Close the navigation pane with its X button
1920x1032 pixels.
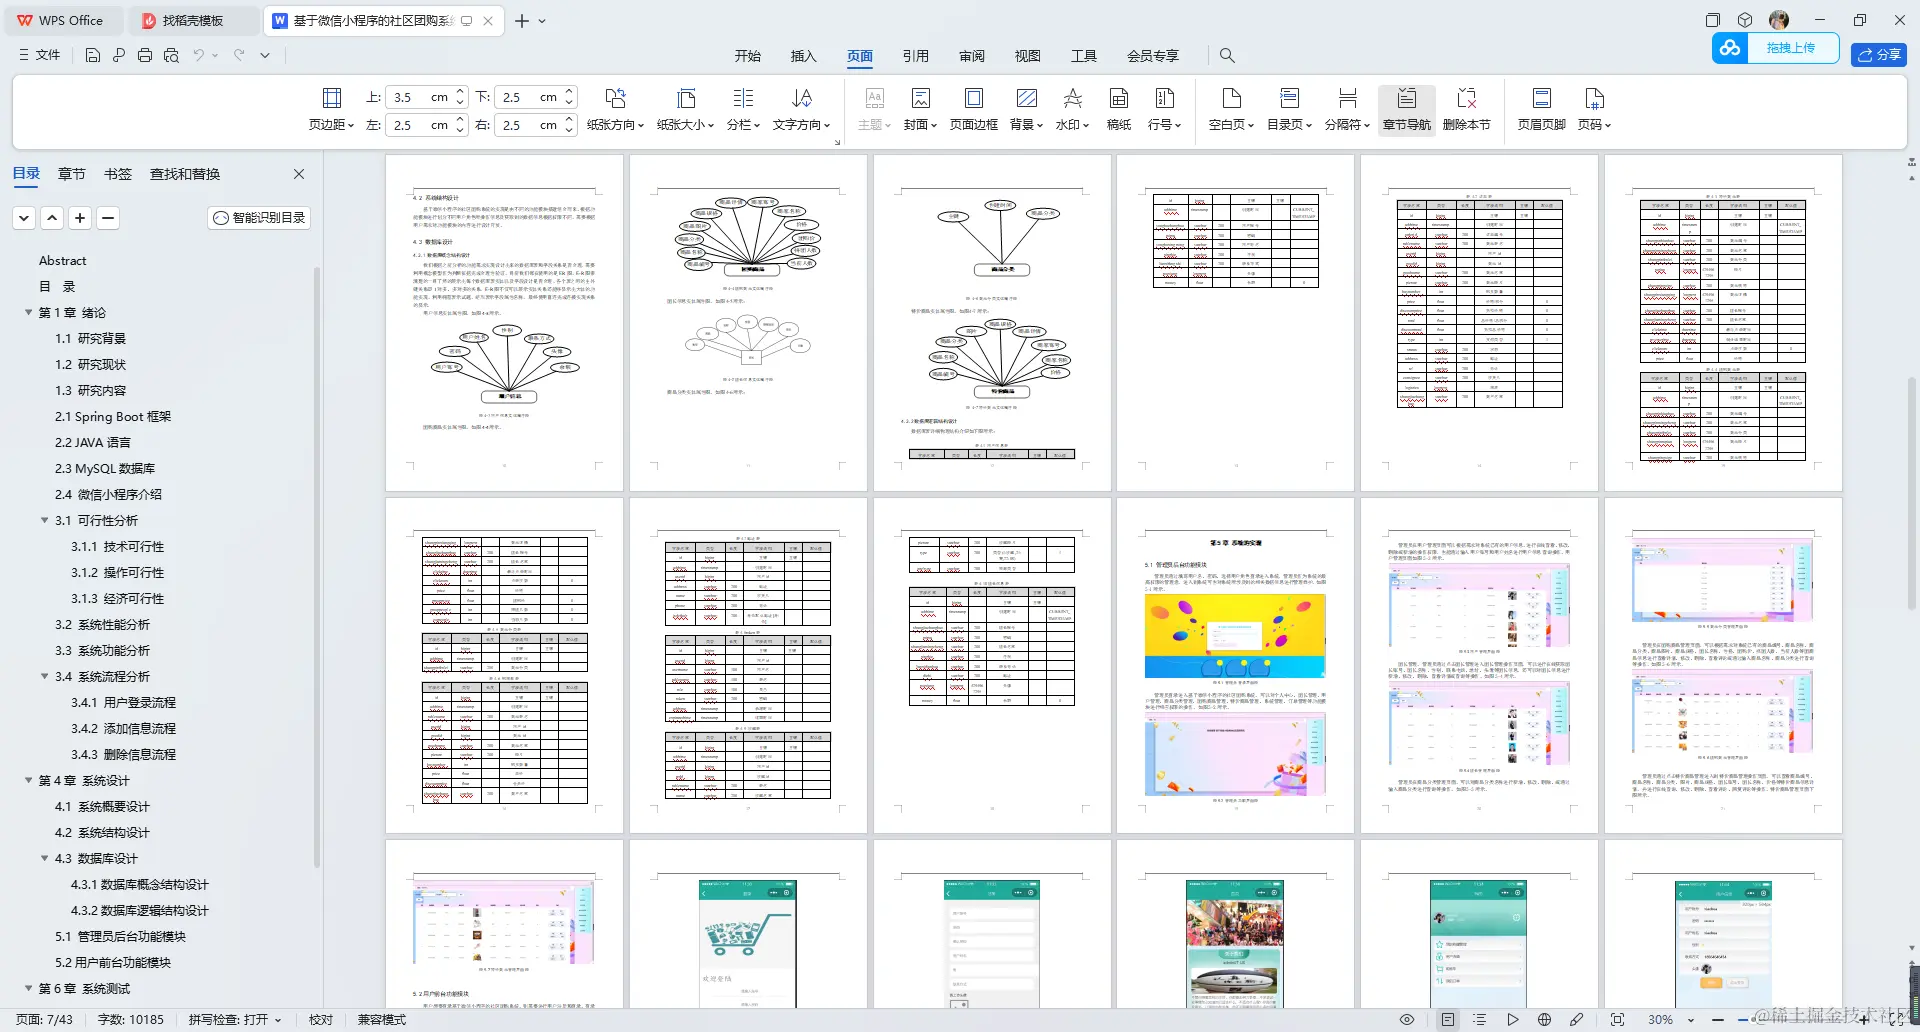click(299, 174)
